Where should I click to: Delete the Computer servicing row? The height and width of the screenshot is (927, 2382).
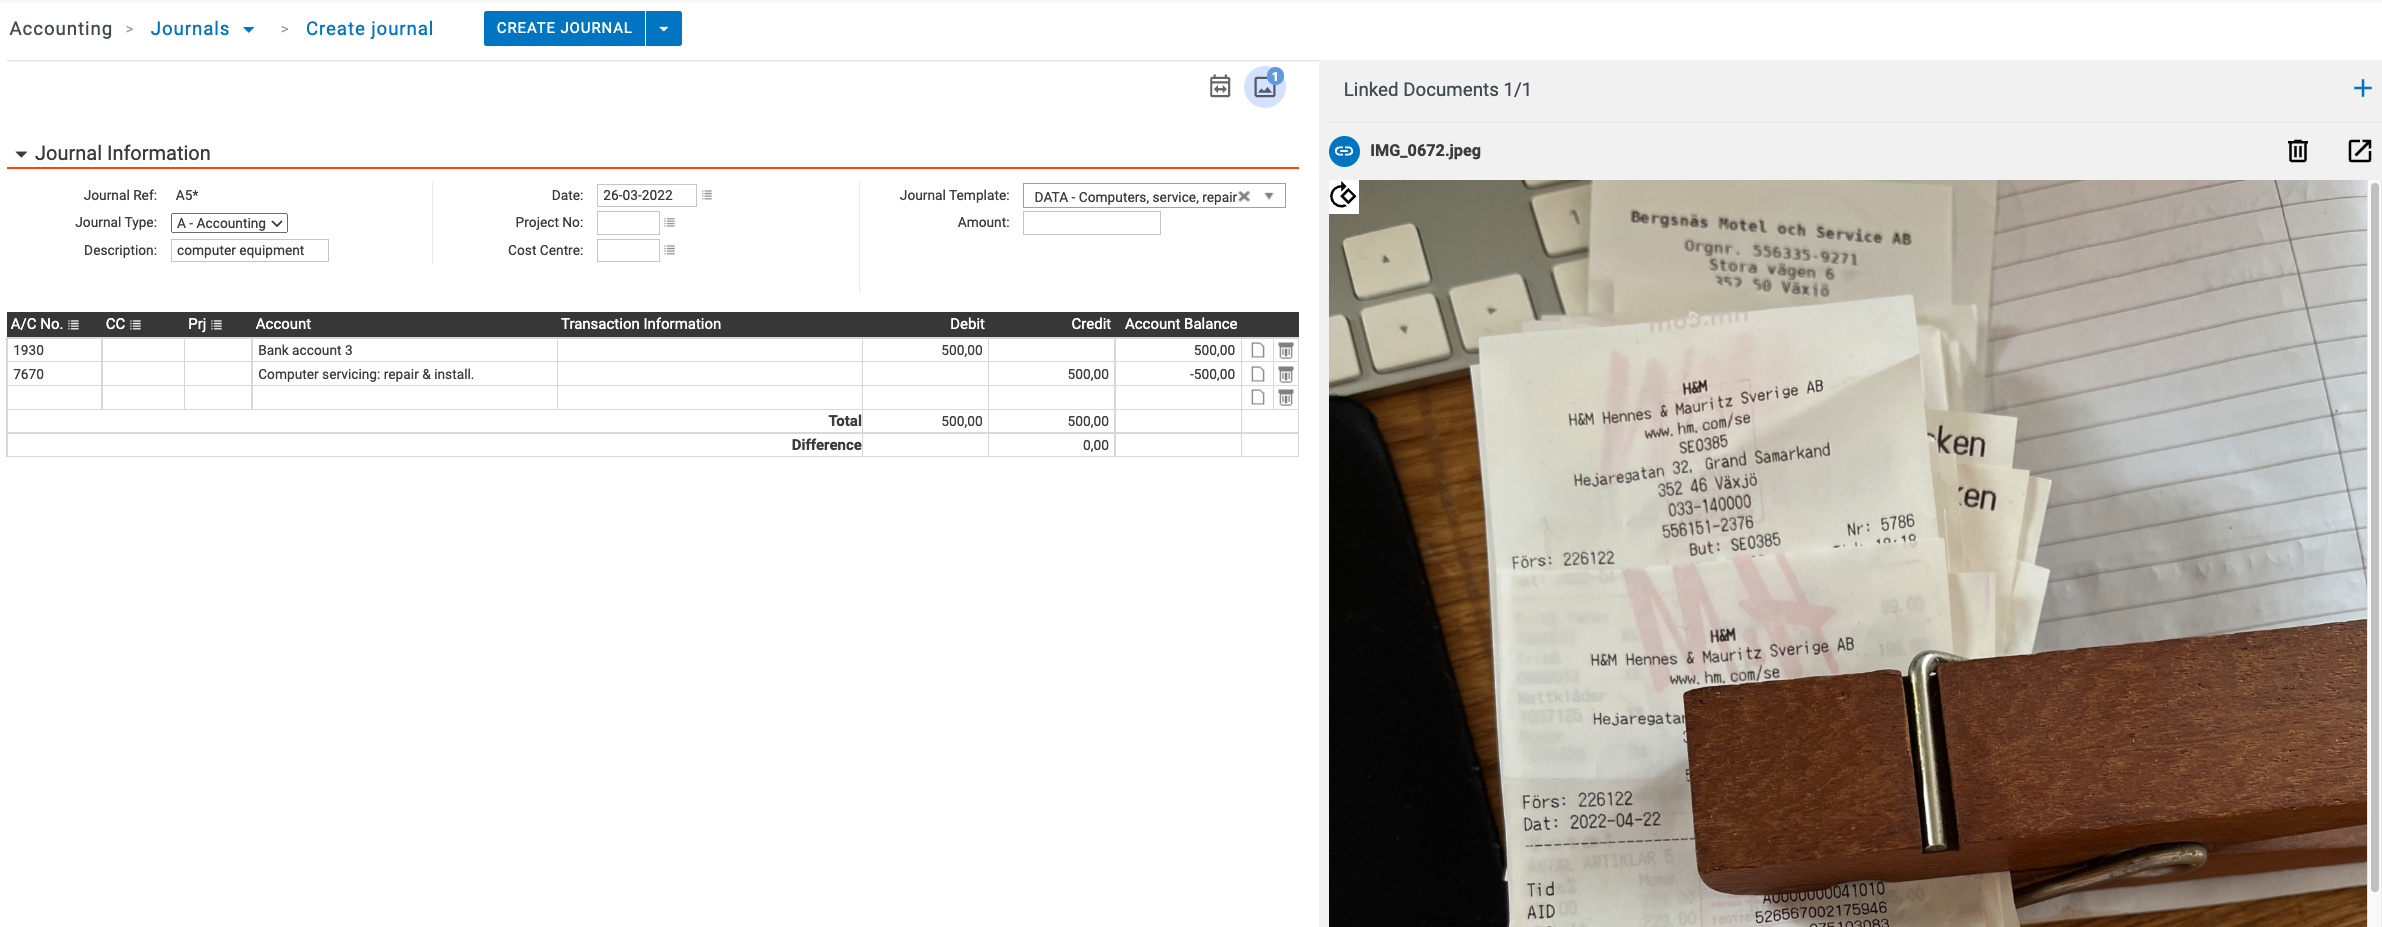pyautogui.click(x=1286, y=375)
